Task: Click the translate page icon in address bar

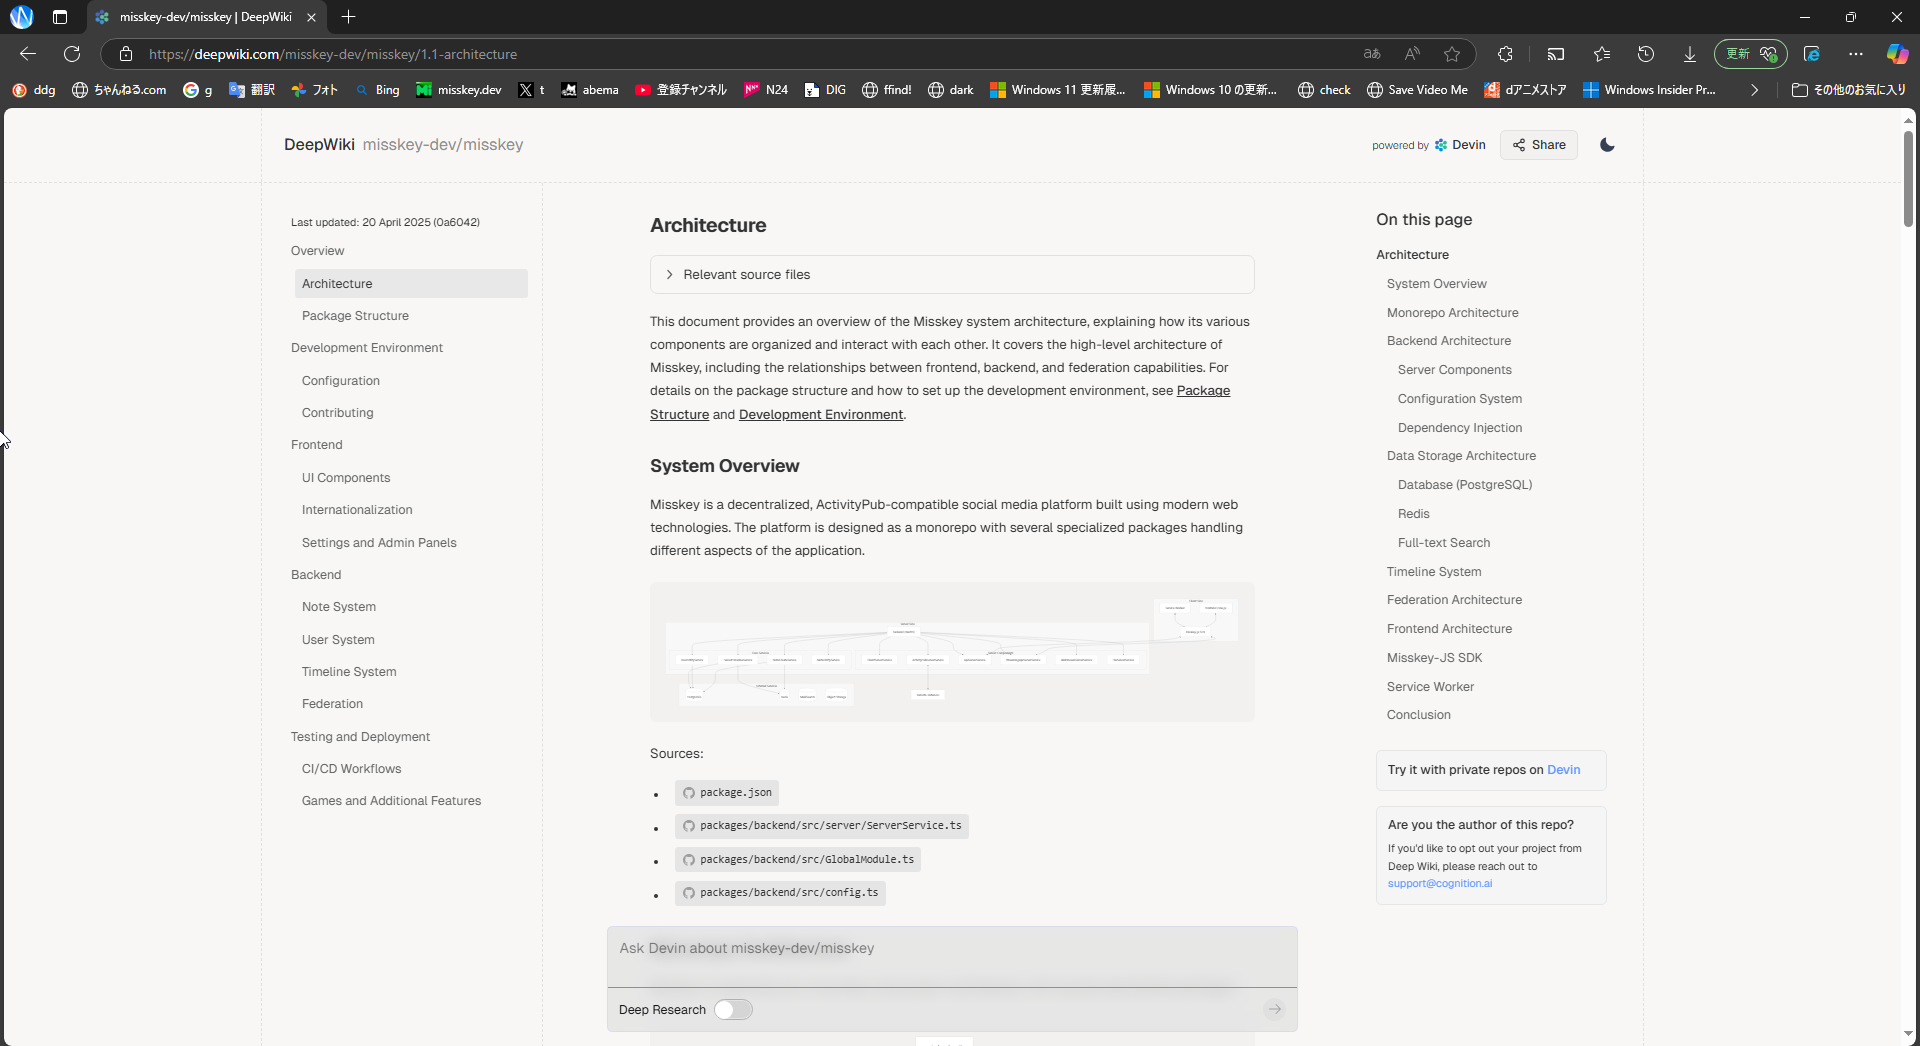Action: point(1372,54)
